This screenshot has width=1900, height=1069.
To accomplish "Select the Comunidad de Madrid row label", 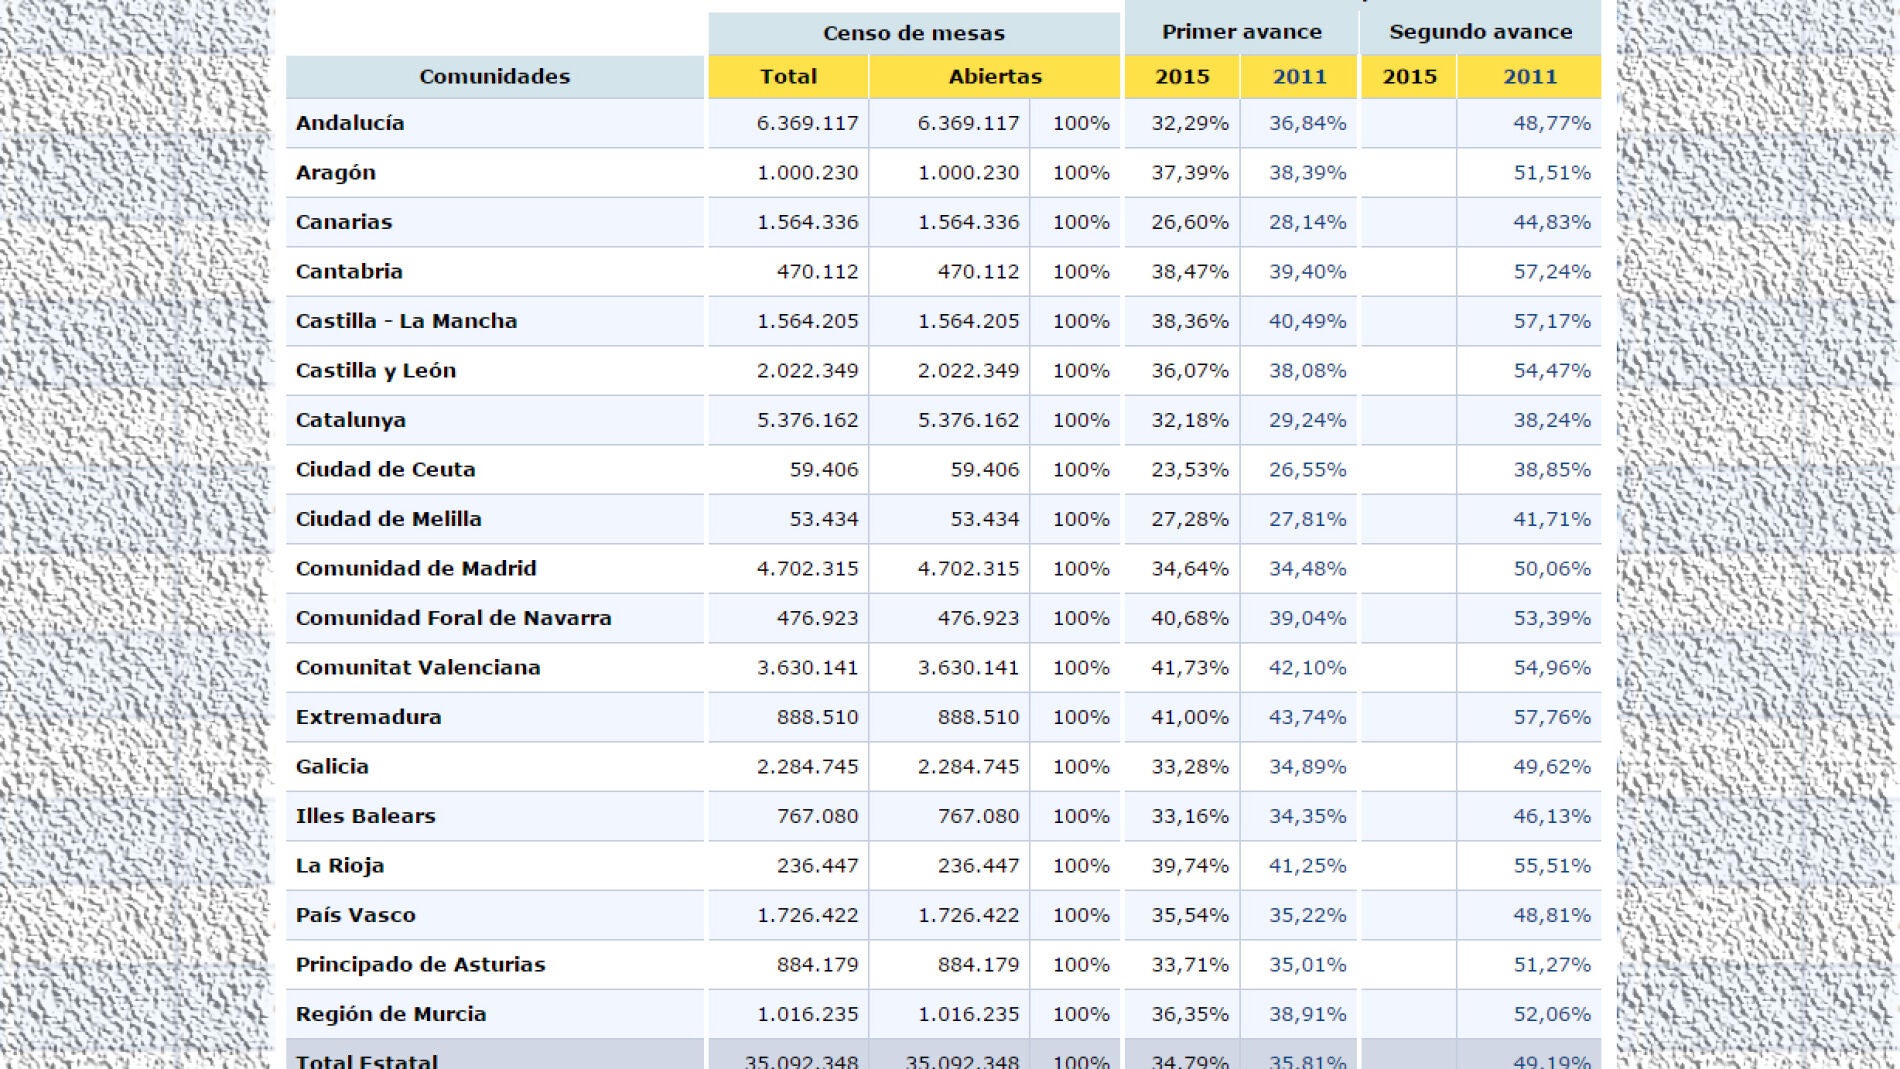I will tap(416, 568).
